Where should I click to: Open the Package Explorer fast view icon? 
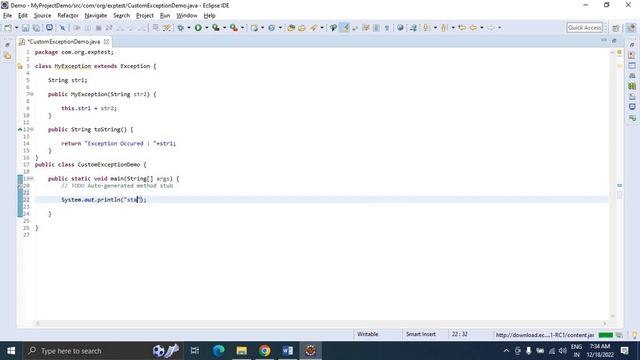click(7, 56)
